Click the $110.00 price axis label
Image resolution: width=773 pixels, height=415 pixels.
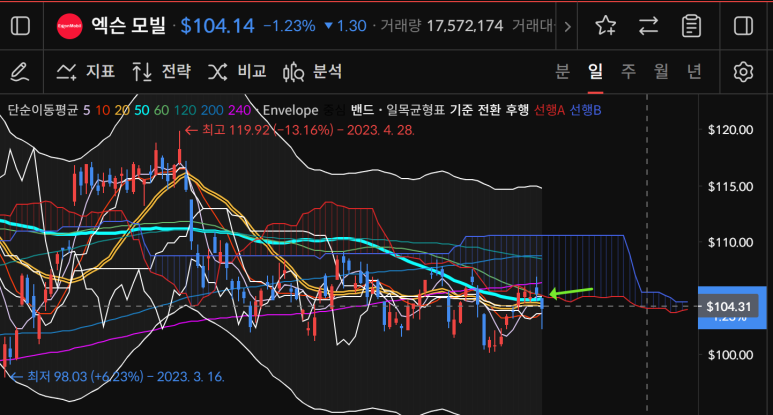click(731, 242)
